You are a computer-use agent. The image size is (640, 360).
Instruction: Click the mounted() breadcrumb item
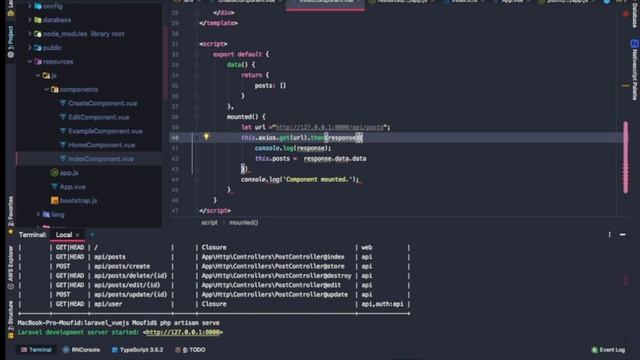coord(243,222)
